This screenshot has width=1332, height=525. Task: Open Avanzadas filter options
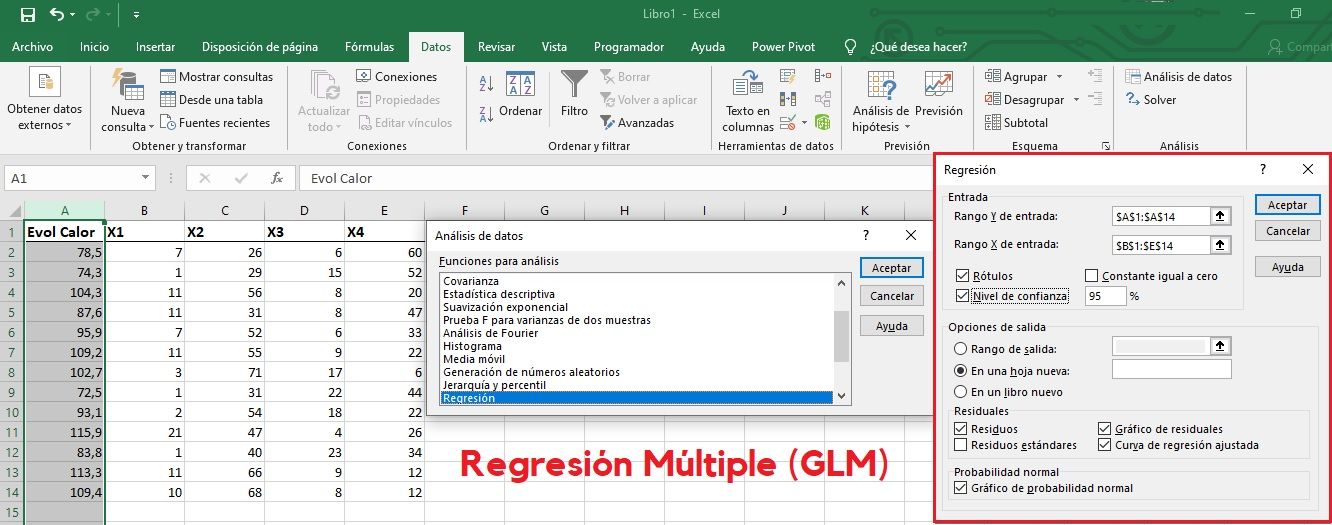(638, 123)
